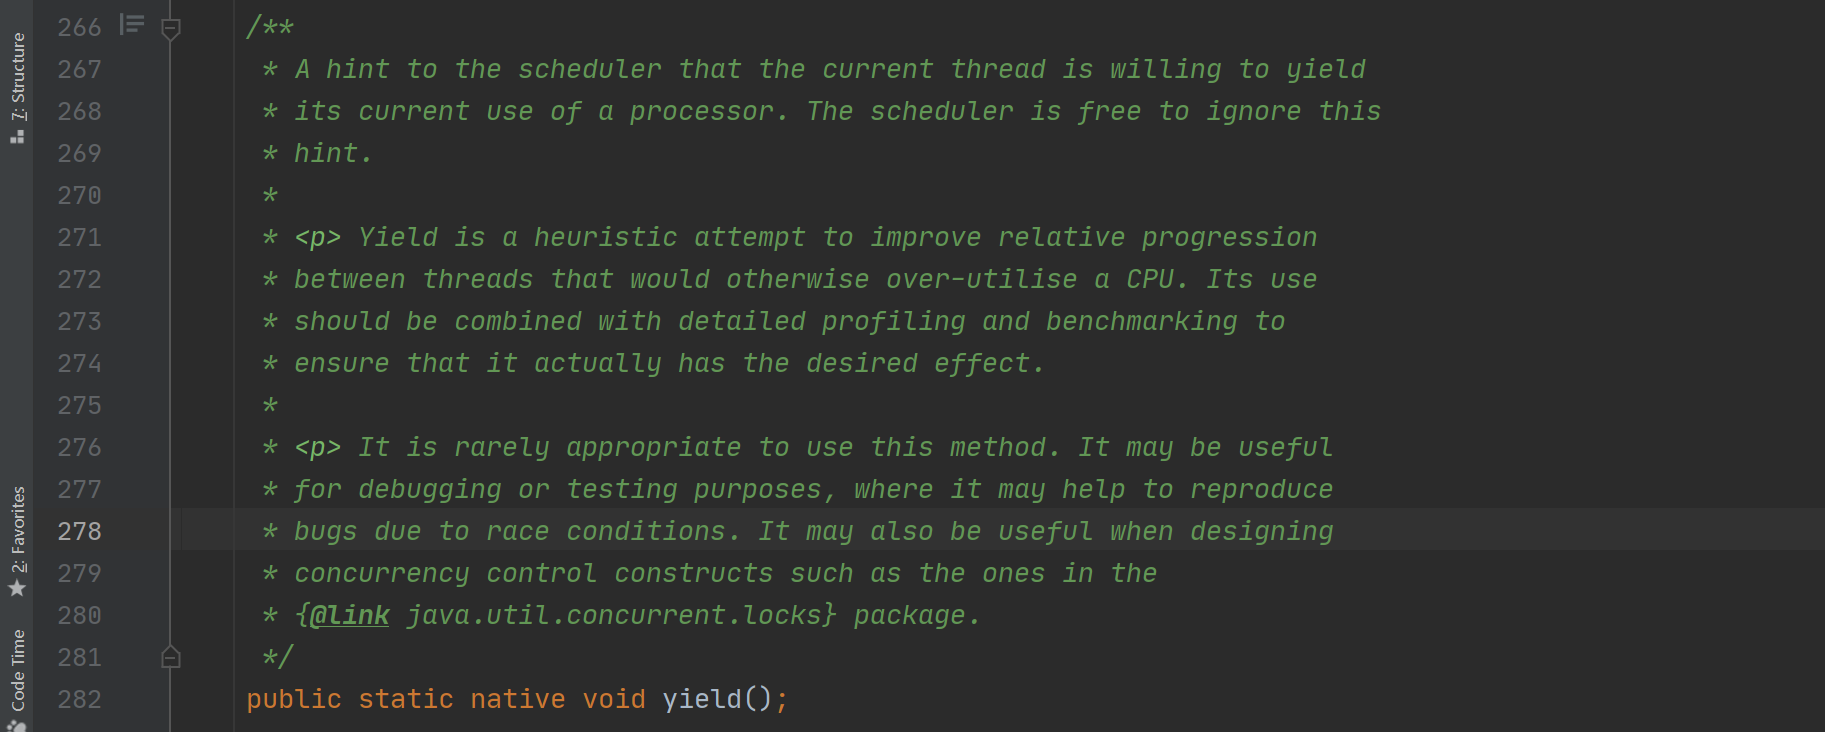Collapse the Javadoc fold marker at line 266

tap(171, 29)
